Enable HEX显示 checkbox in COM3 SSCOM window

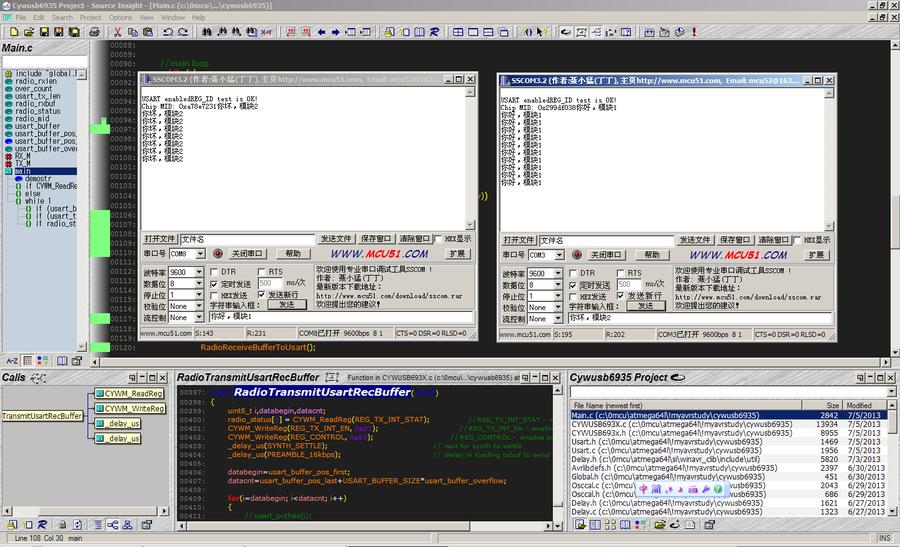coord(797,239)
